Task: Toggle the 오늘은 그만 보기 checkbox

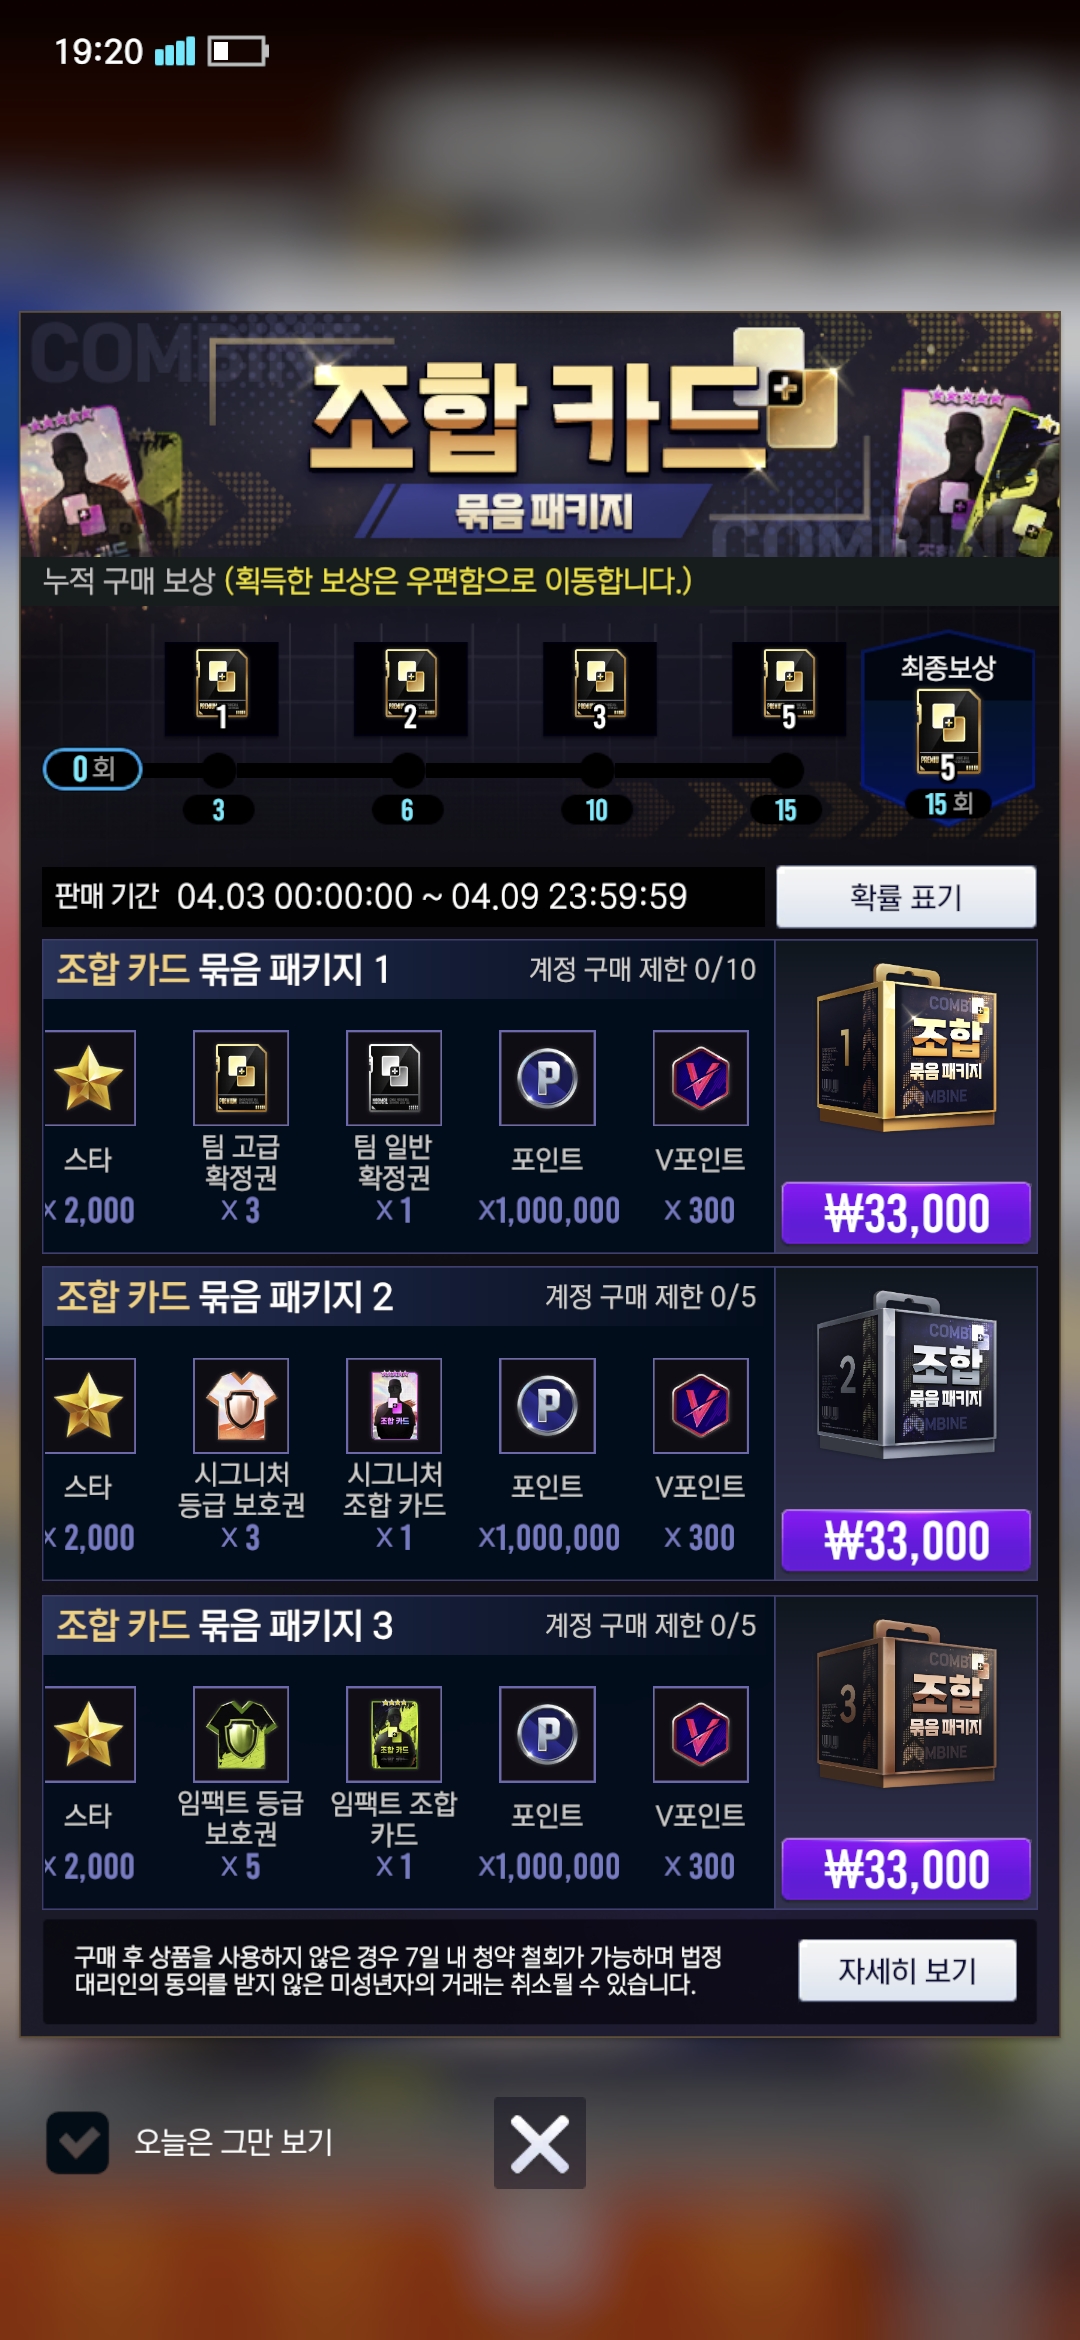Action: coord(78,2142)
